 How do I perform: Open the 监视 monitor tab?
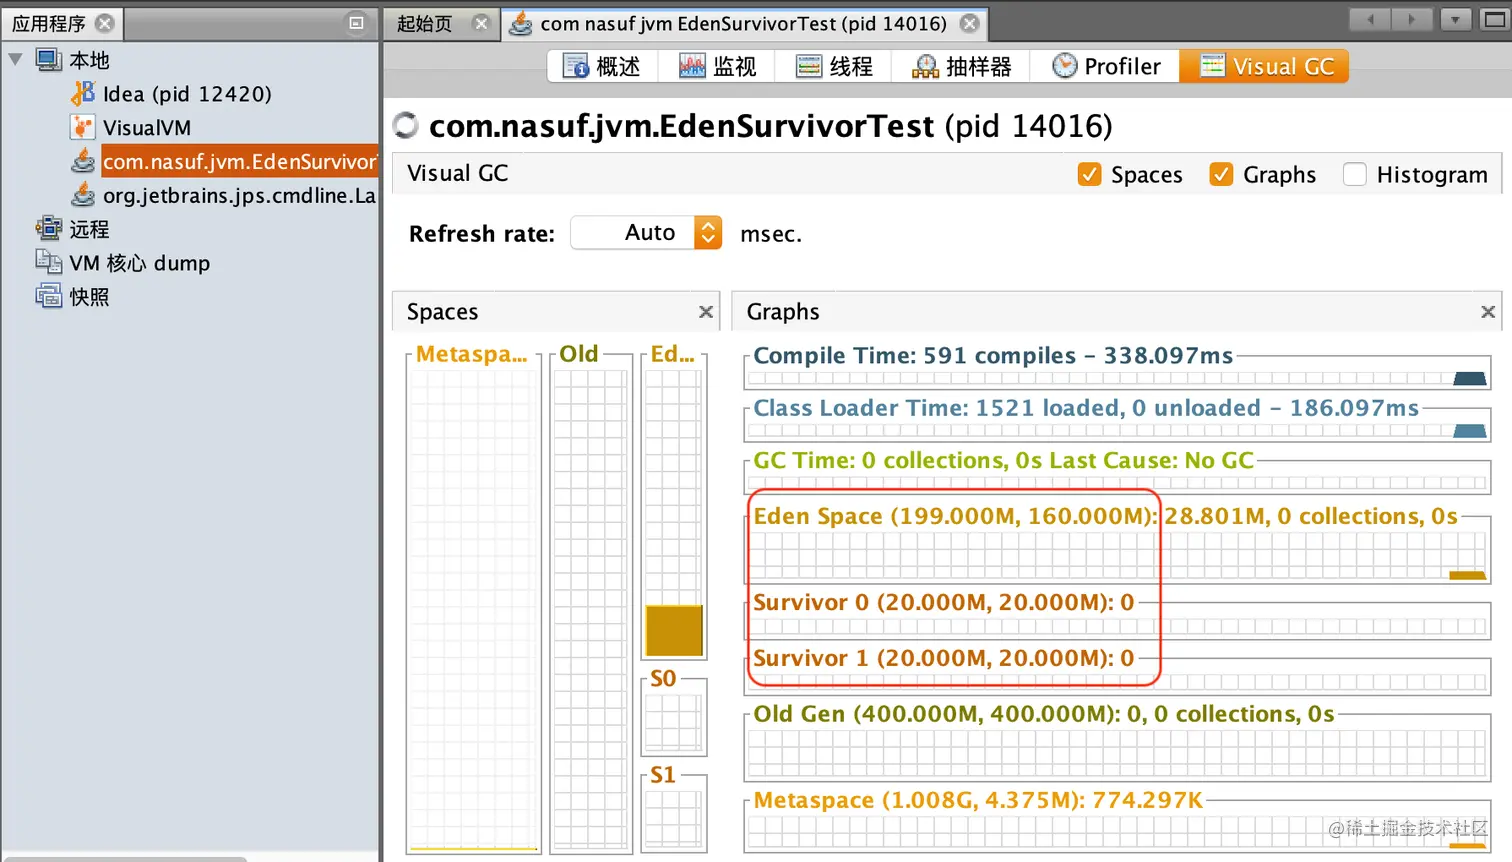[717, 66]
